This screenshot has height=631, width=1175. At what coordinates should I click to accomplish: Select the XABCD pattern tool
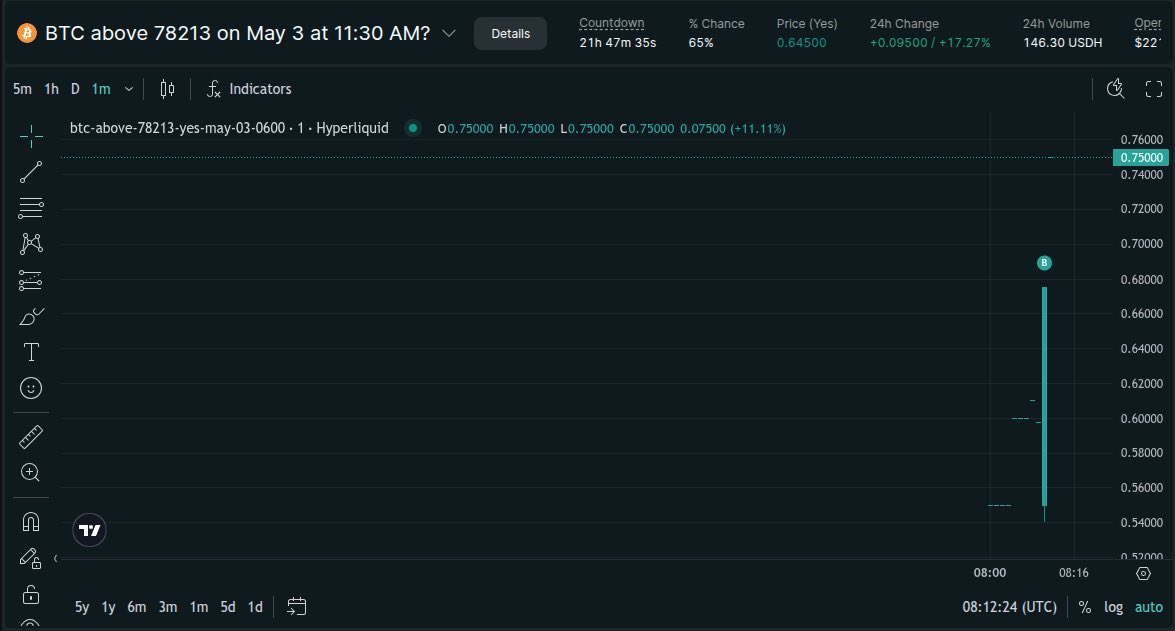31,244
